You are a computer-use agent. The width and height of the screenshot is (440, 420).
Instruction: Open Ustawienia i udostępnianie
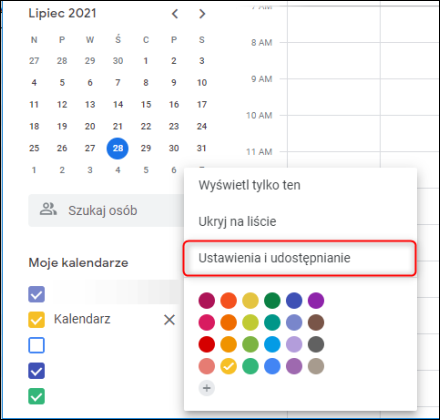pyautogui.click(x=299, y=258)
